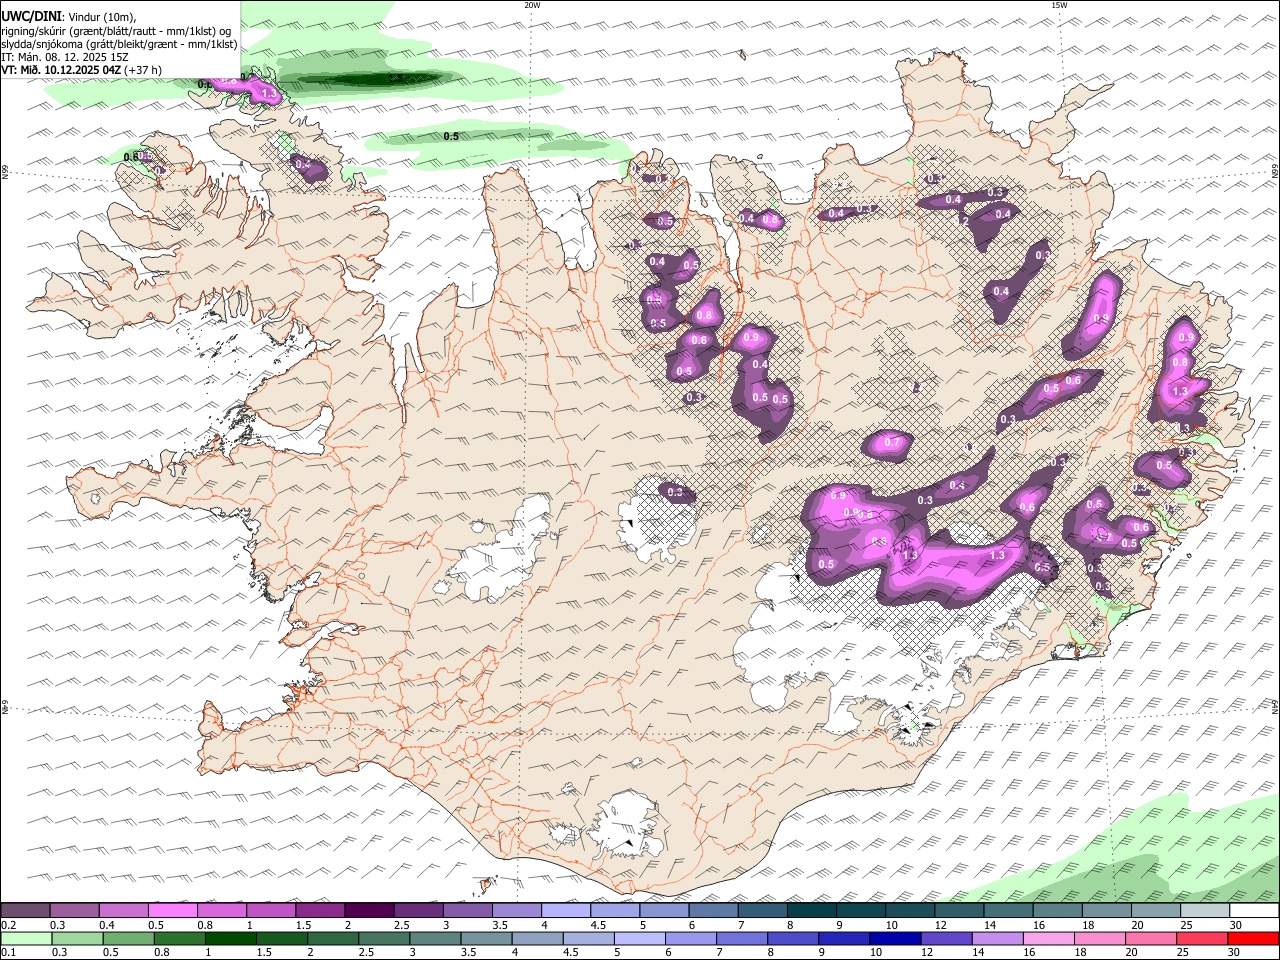Image resolution: width=1280 pixels, height=960 pixels.
Task: Pick the dark teal 9 swatch in the upper legend row
Action: pos(861,911)
